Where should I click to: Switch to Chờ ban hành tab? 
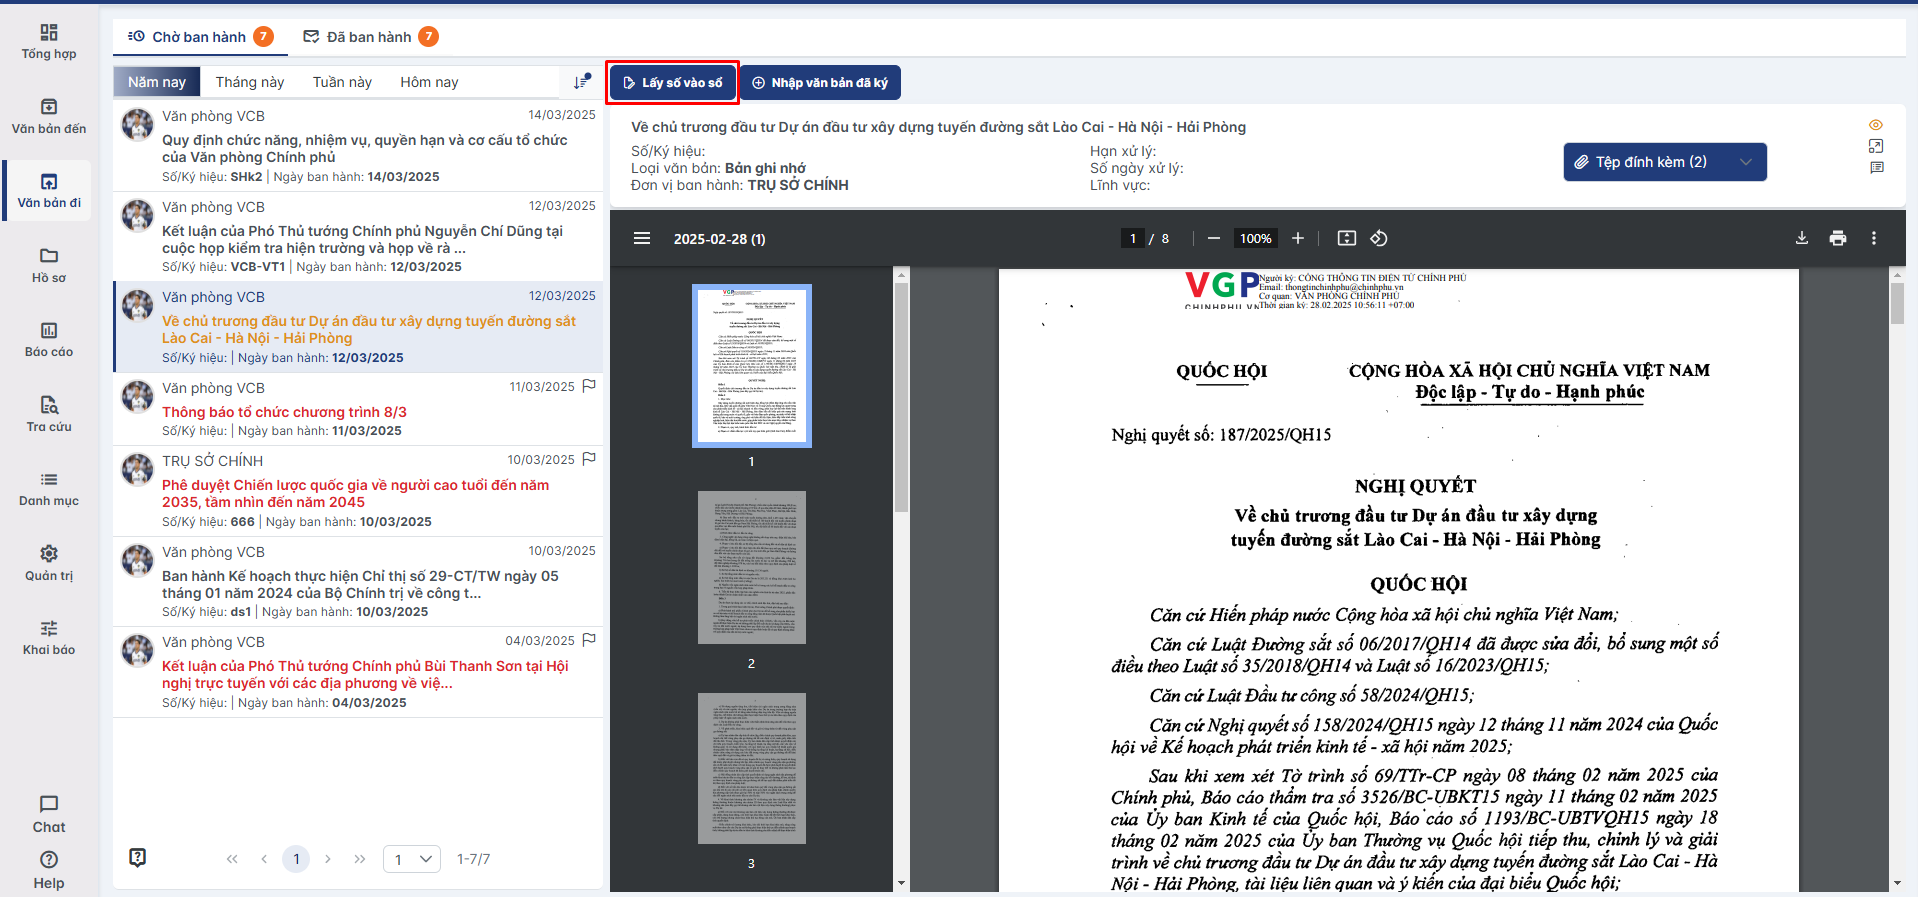coord(200,37)
